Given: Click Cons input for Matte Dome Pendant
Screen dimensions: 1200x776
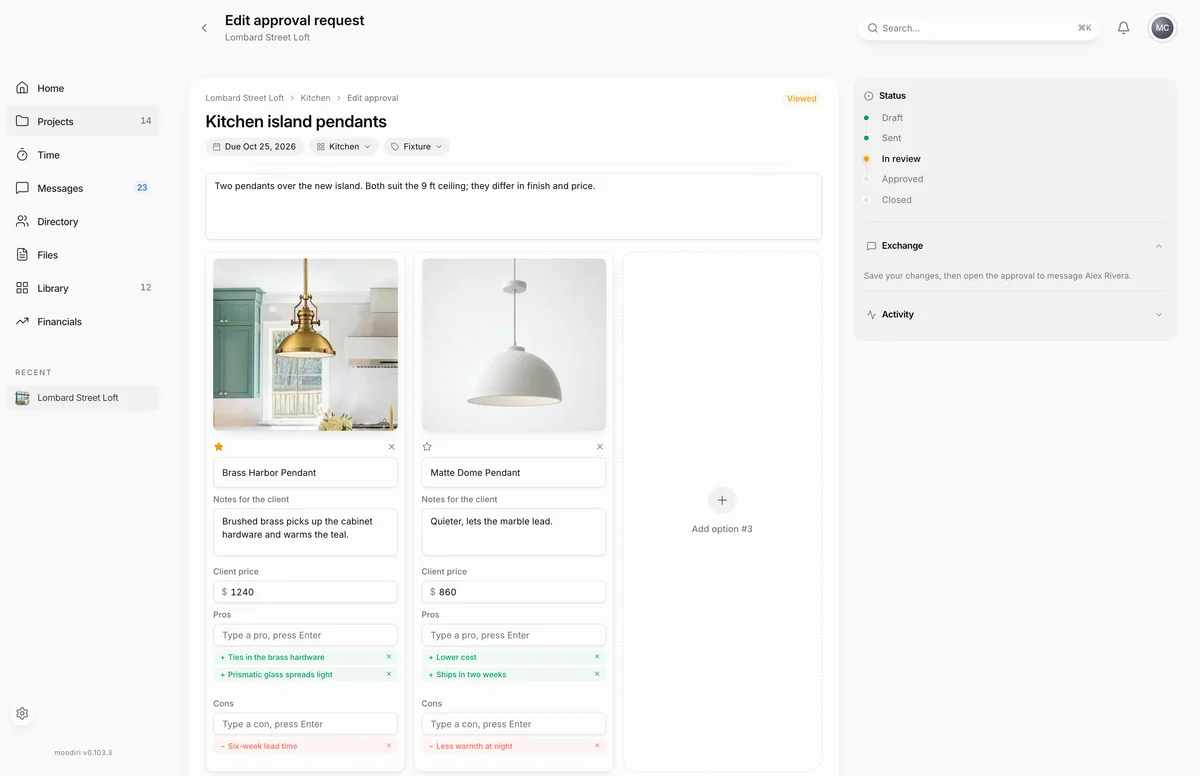Looking at the screenshot, I should [514, 724].
